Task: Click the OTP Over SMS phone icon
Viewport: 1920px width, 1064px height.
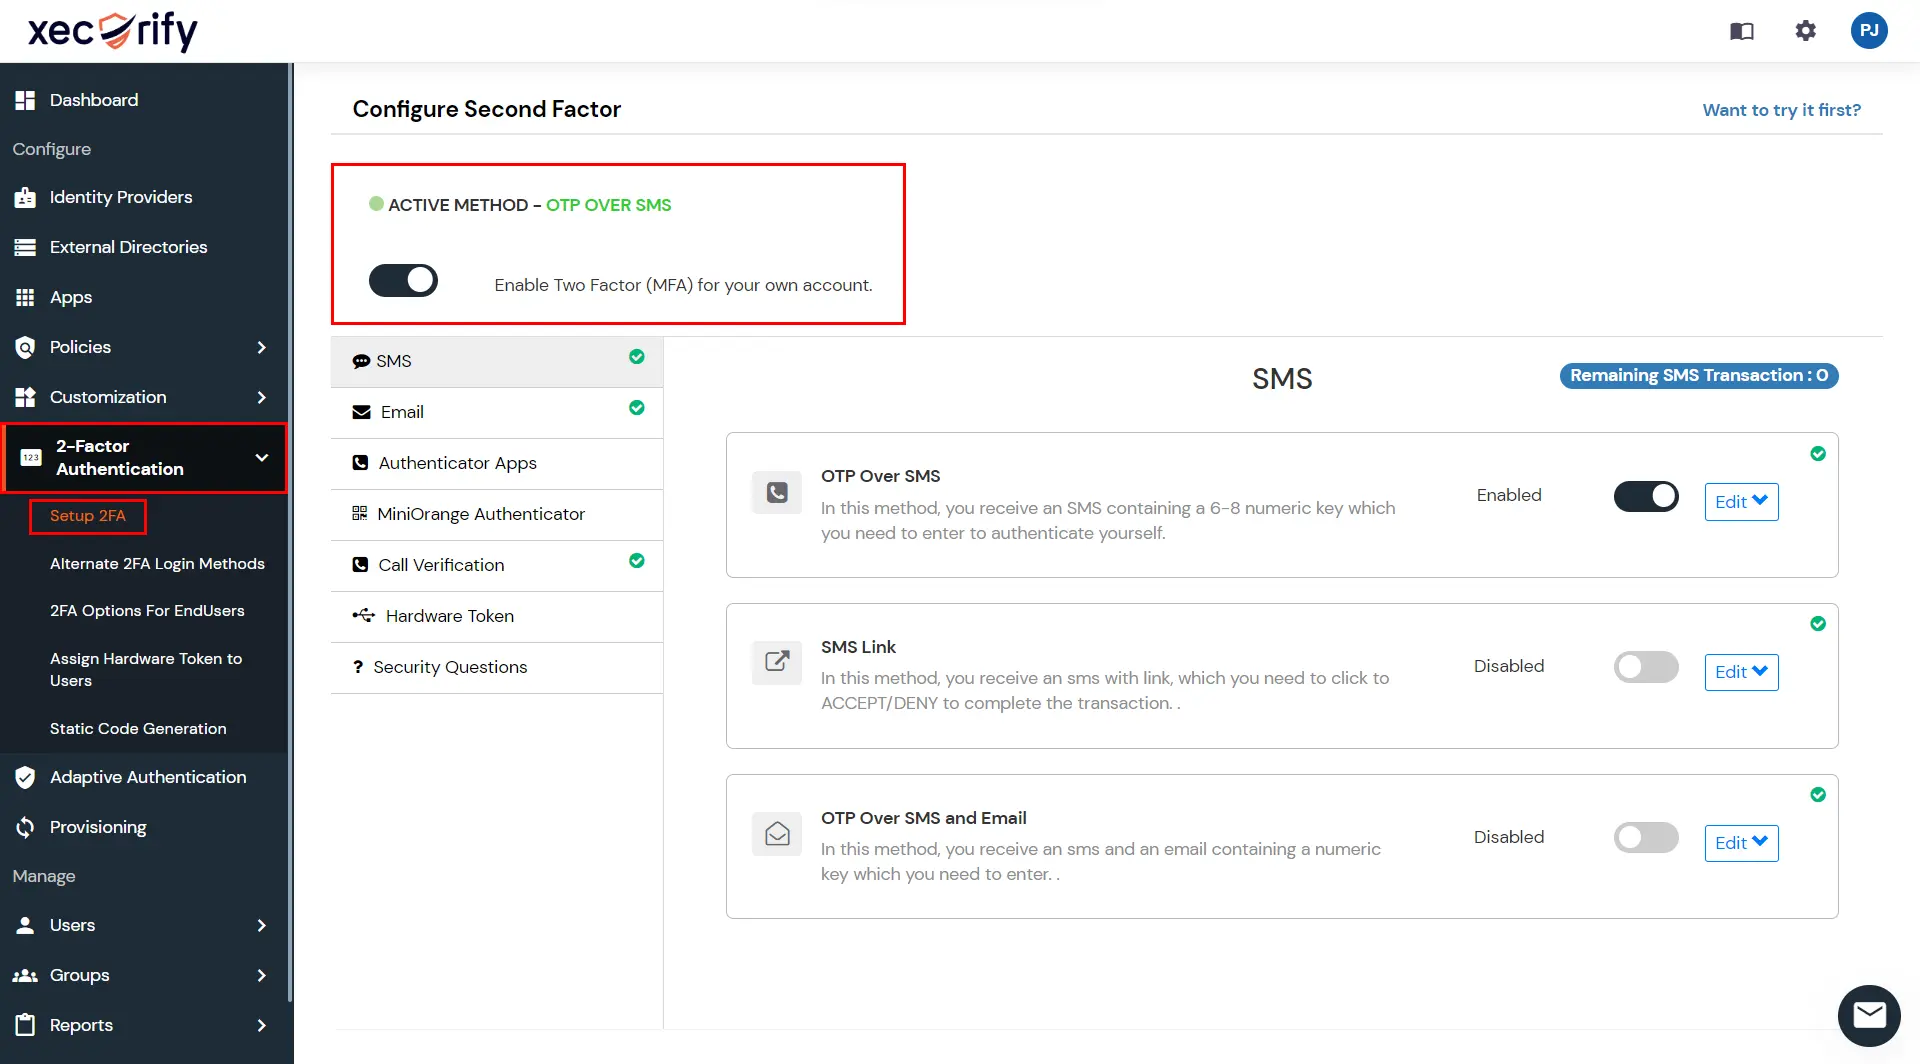Action: coord(777,492)
